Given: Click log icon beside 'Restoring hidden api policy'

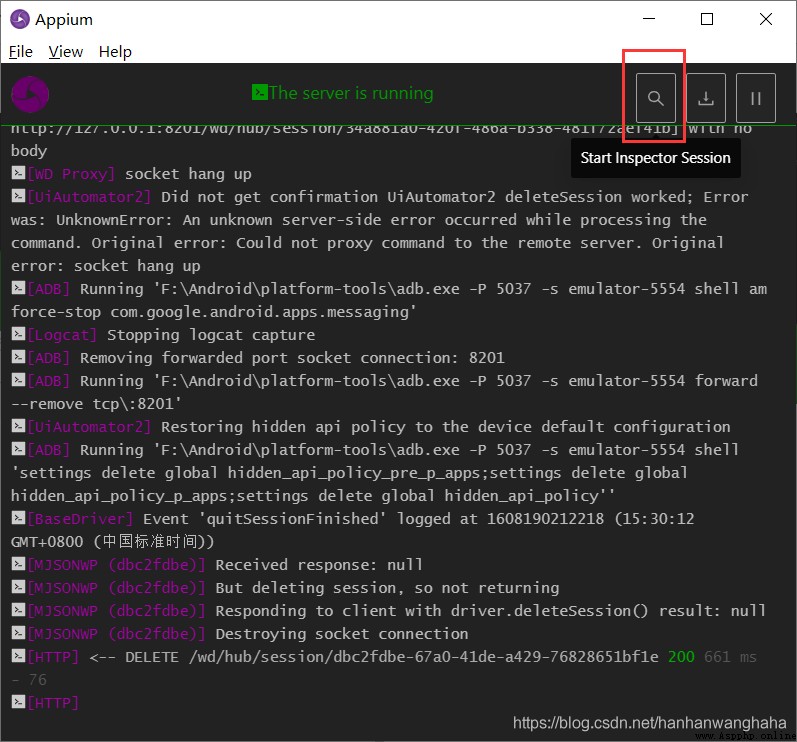Looking at the screenshot, I should 18,426.
